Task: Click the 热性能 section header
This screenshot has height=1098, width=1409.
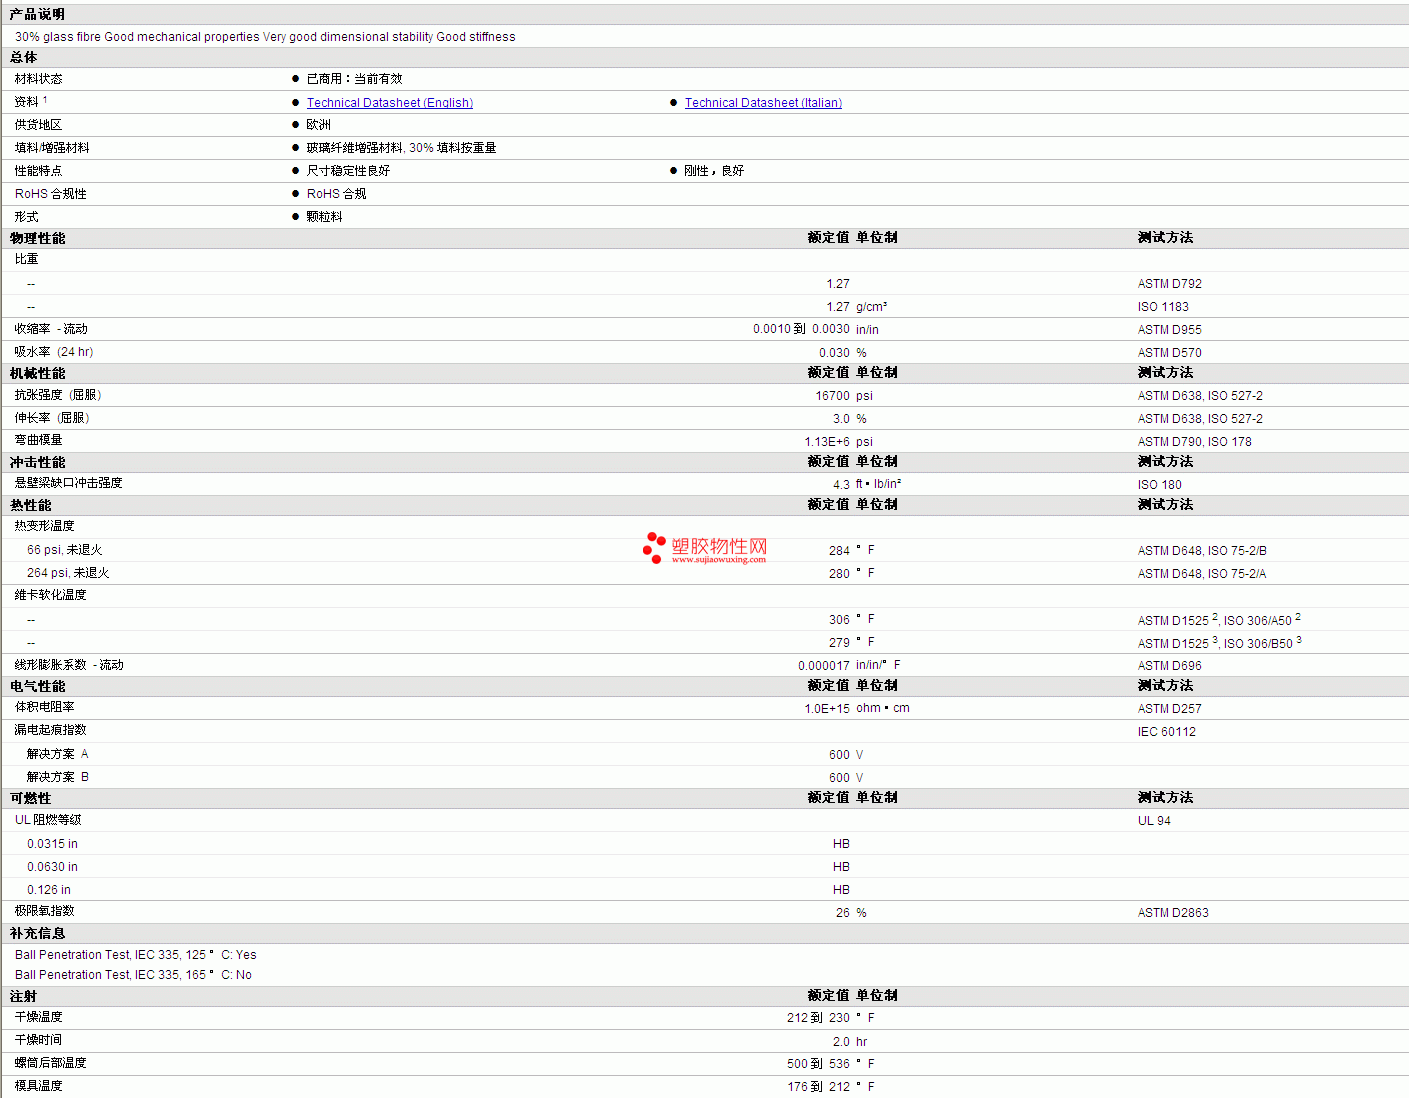Action: point(30,505)
